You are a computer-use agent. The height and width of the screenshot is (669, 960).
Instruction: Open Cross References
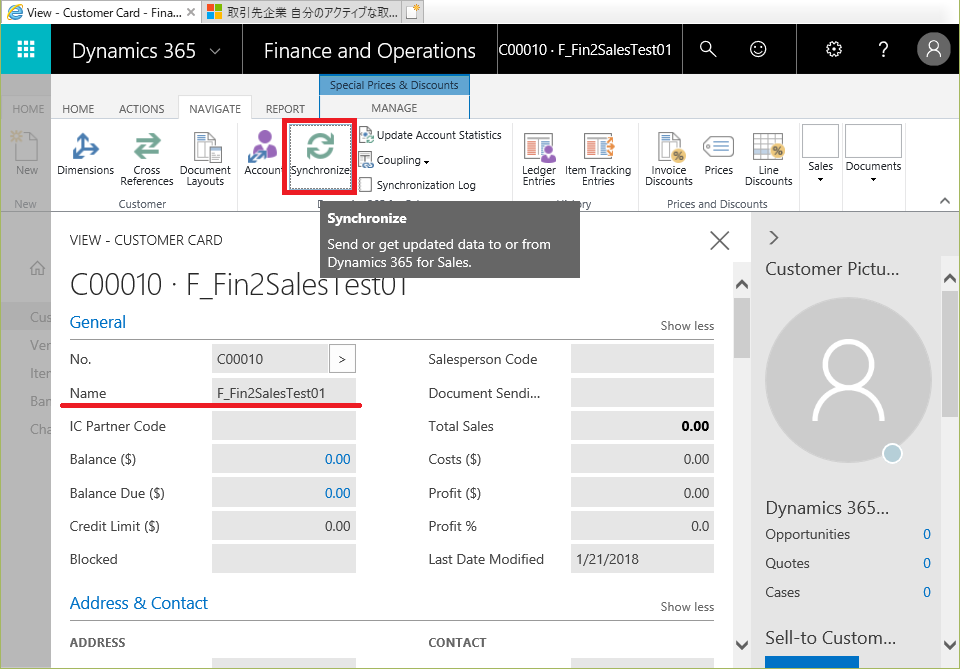[147, 159]
